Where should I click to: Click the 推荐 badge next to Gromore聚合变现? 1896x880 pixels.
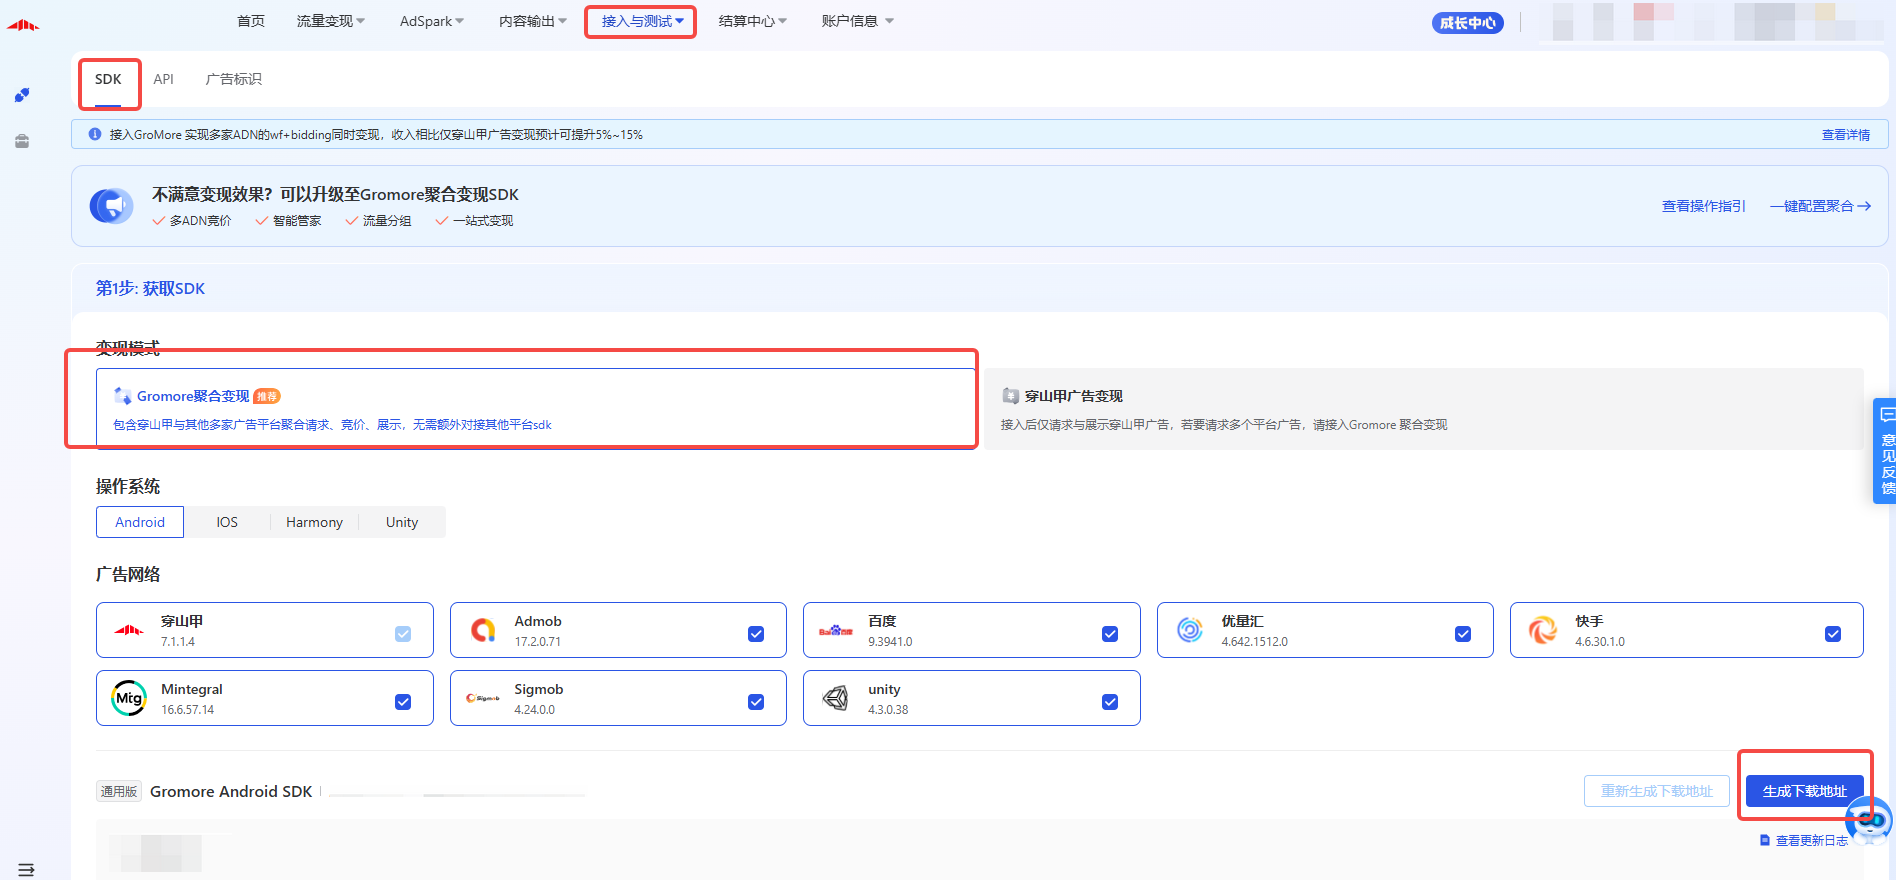[x=267, y=396]
